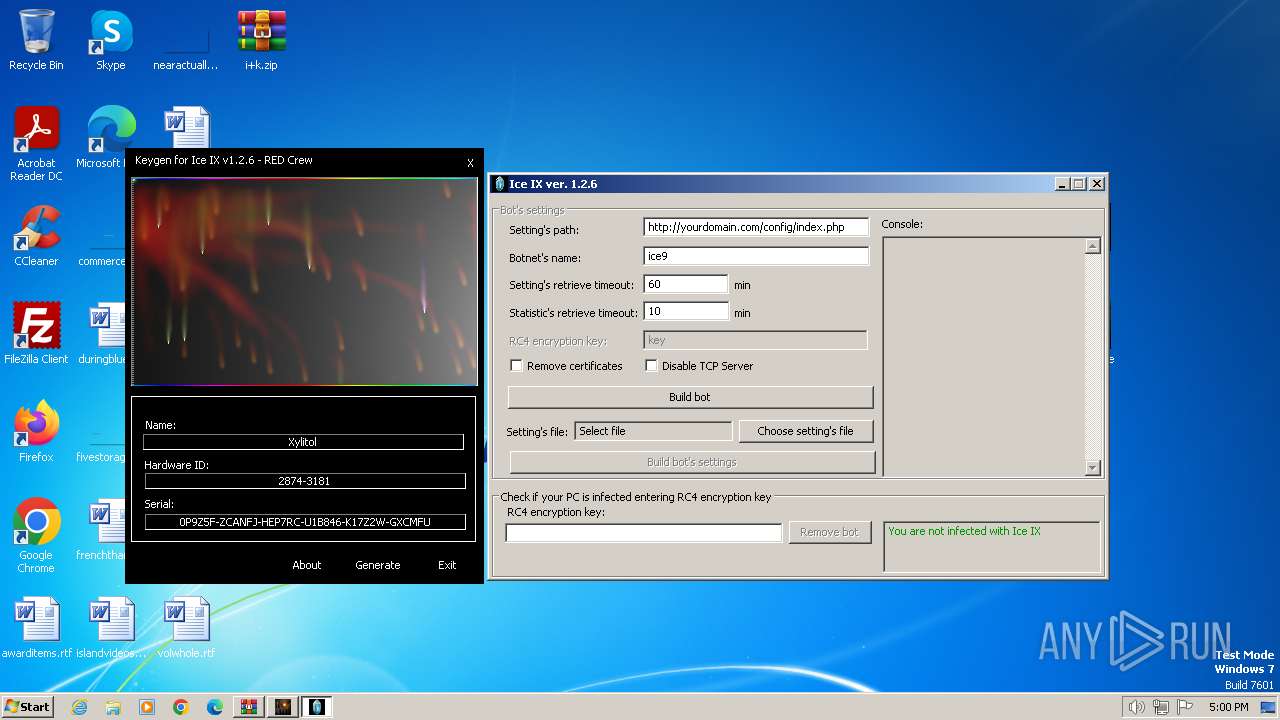Open the Acrobat Reader DC shortcut

click(36, 144)
